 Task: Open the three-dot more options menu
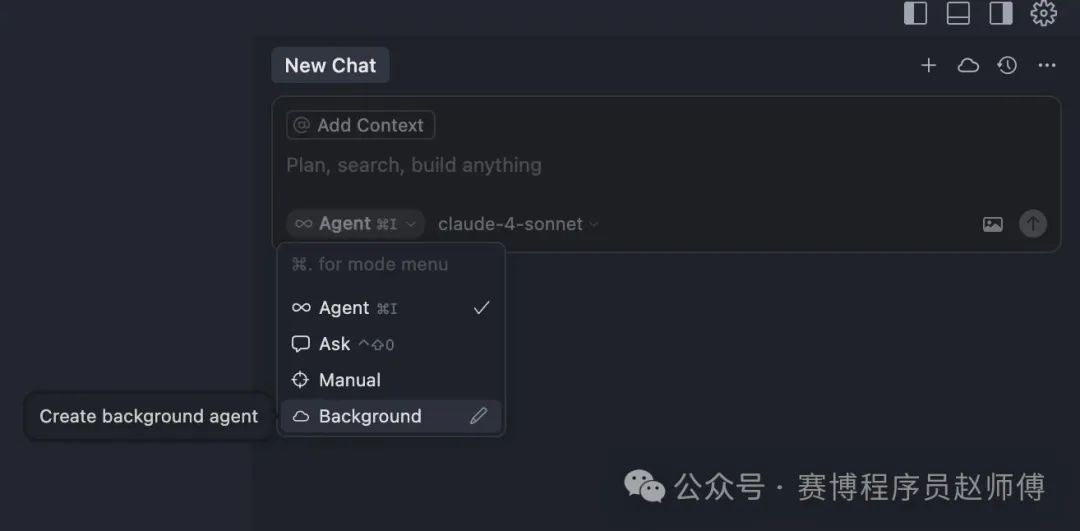(1047, 65)
